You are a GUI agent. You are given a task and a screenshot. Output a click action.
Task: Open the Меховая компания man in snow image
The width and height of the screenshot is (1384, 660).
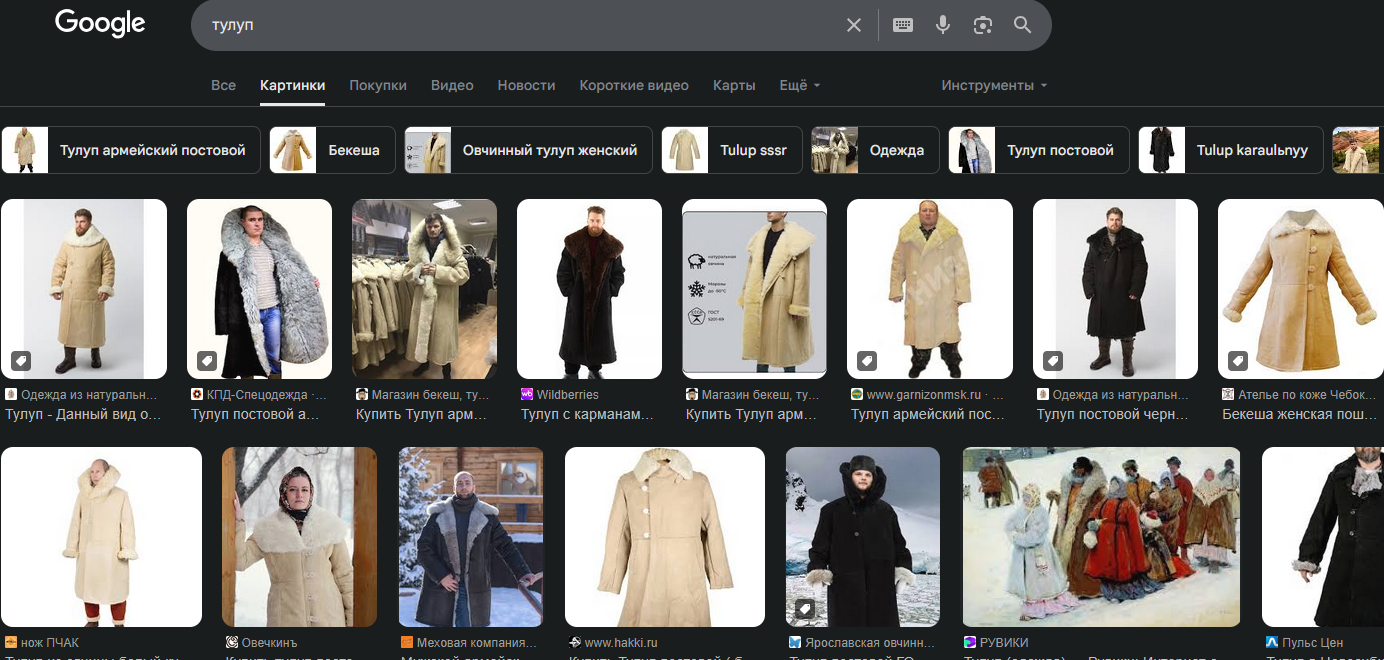click(x=471, y=537)
